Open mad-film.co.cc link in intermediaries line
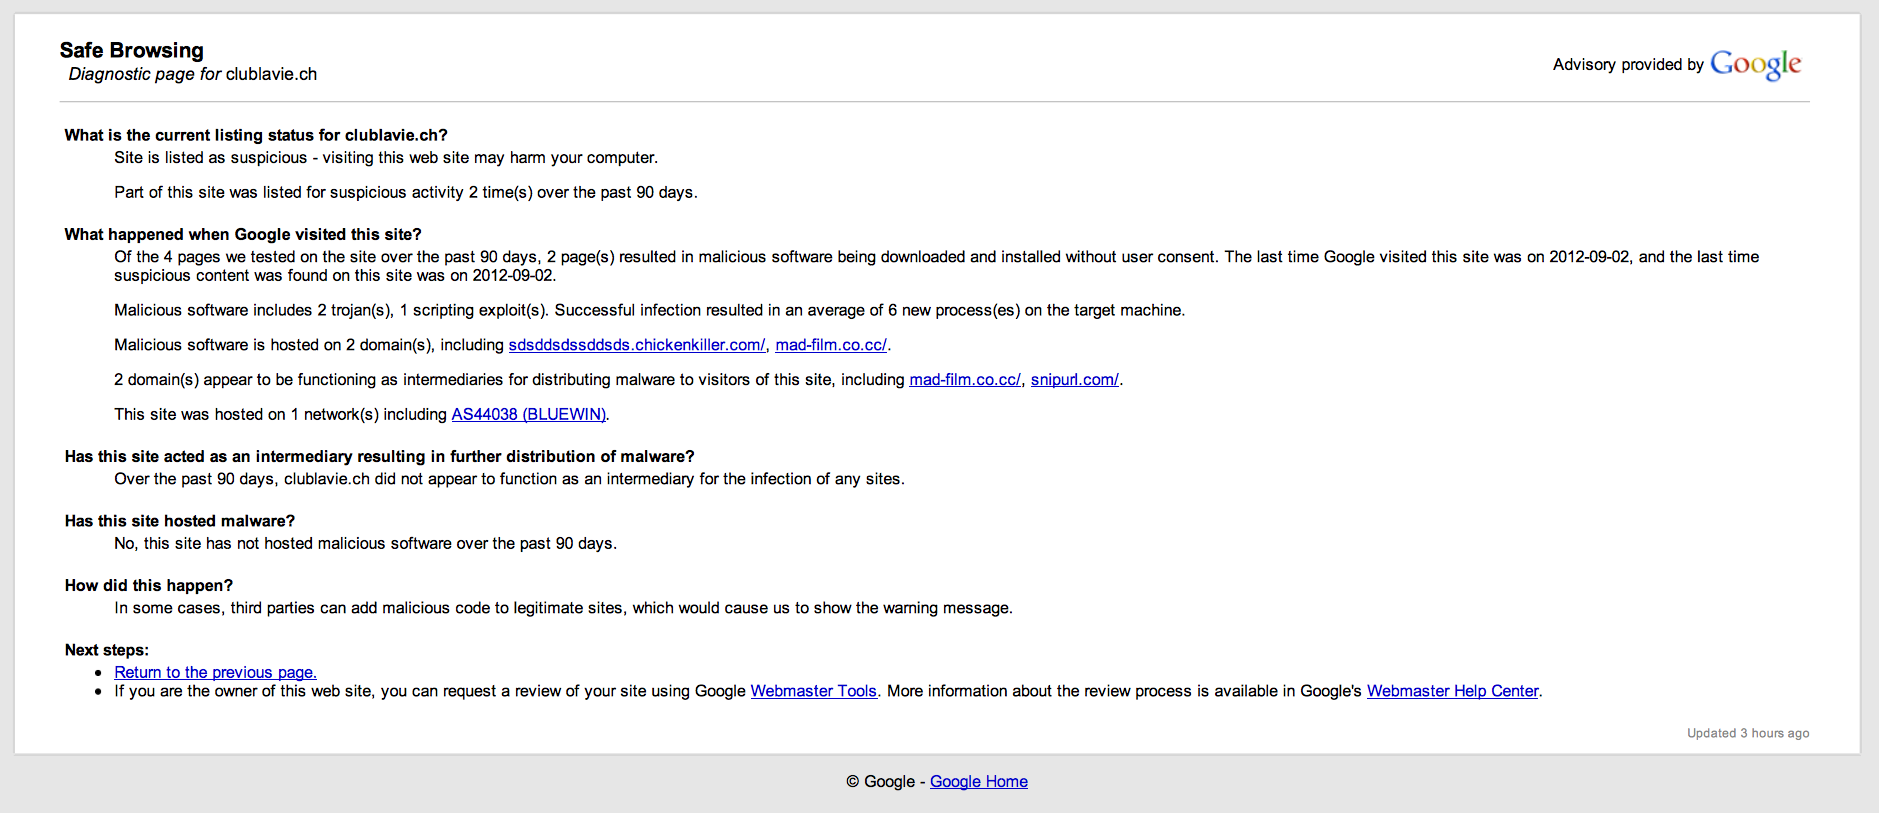This screenshot has width=1879, height=813. coord(964,380)
